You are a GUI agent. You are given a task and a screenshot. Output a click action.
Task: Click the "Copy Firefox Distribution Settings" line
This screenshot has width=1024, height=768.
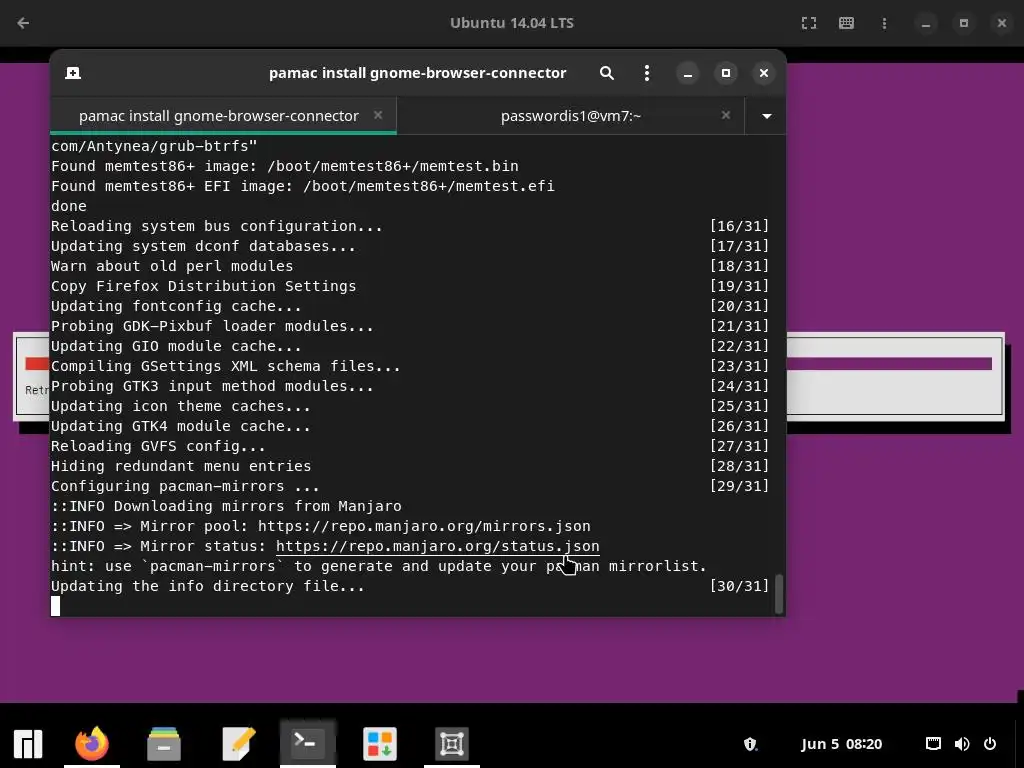tap(203, 286)
